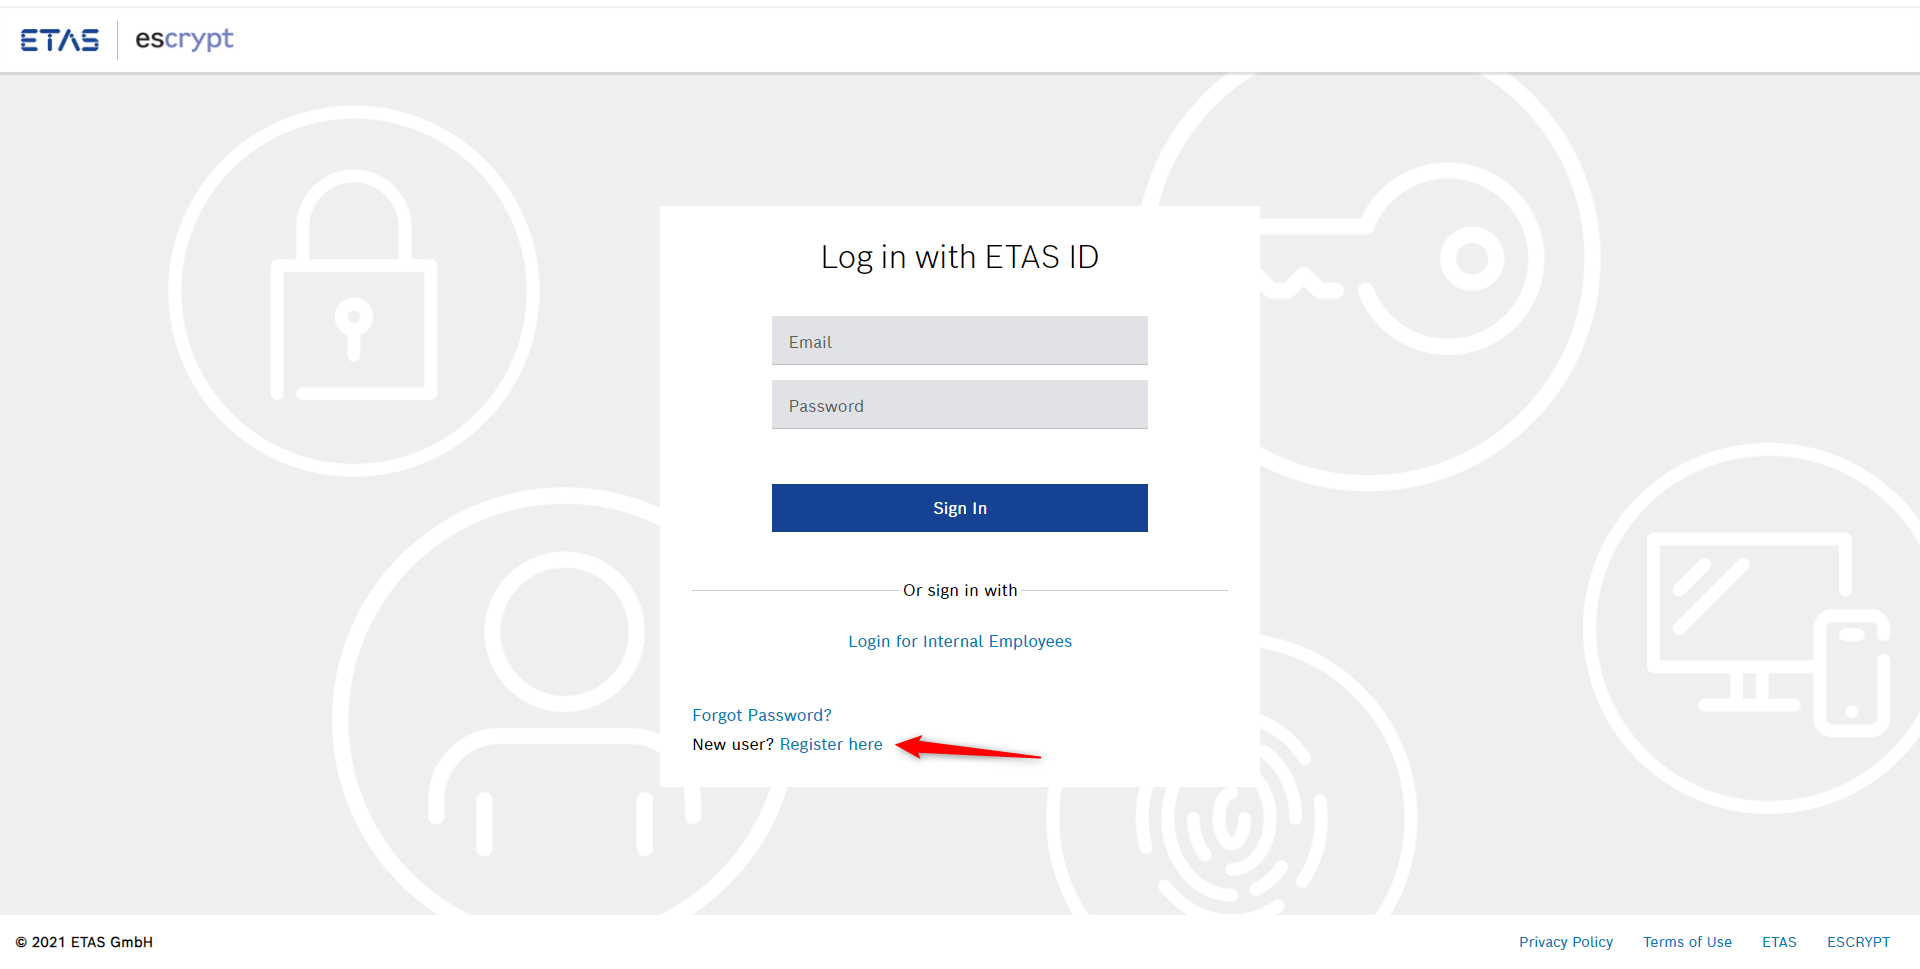This screenshot has height=969, width=1920.
Task: Click the red arrow annotation
Action: coord(967,748)
